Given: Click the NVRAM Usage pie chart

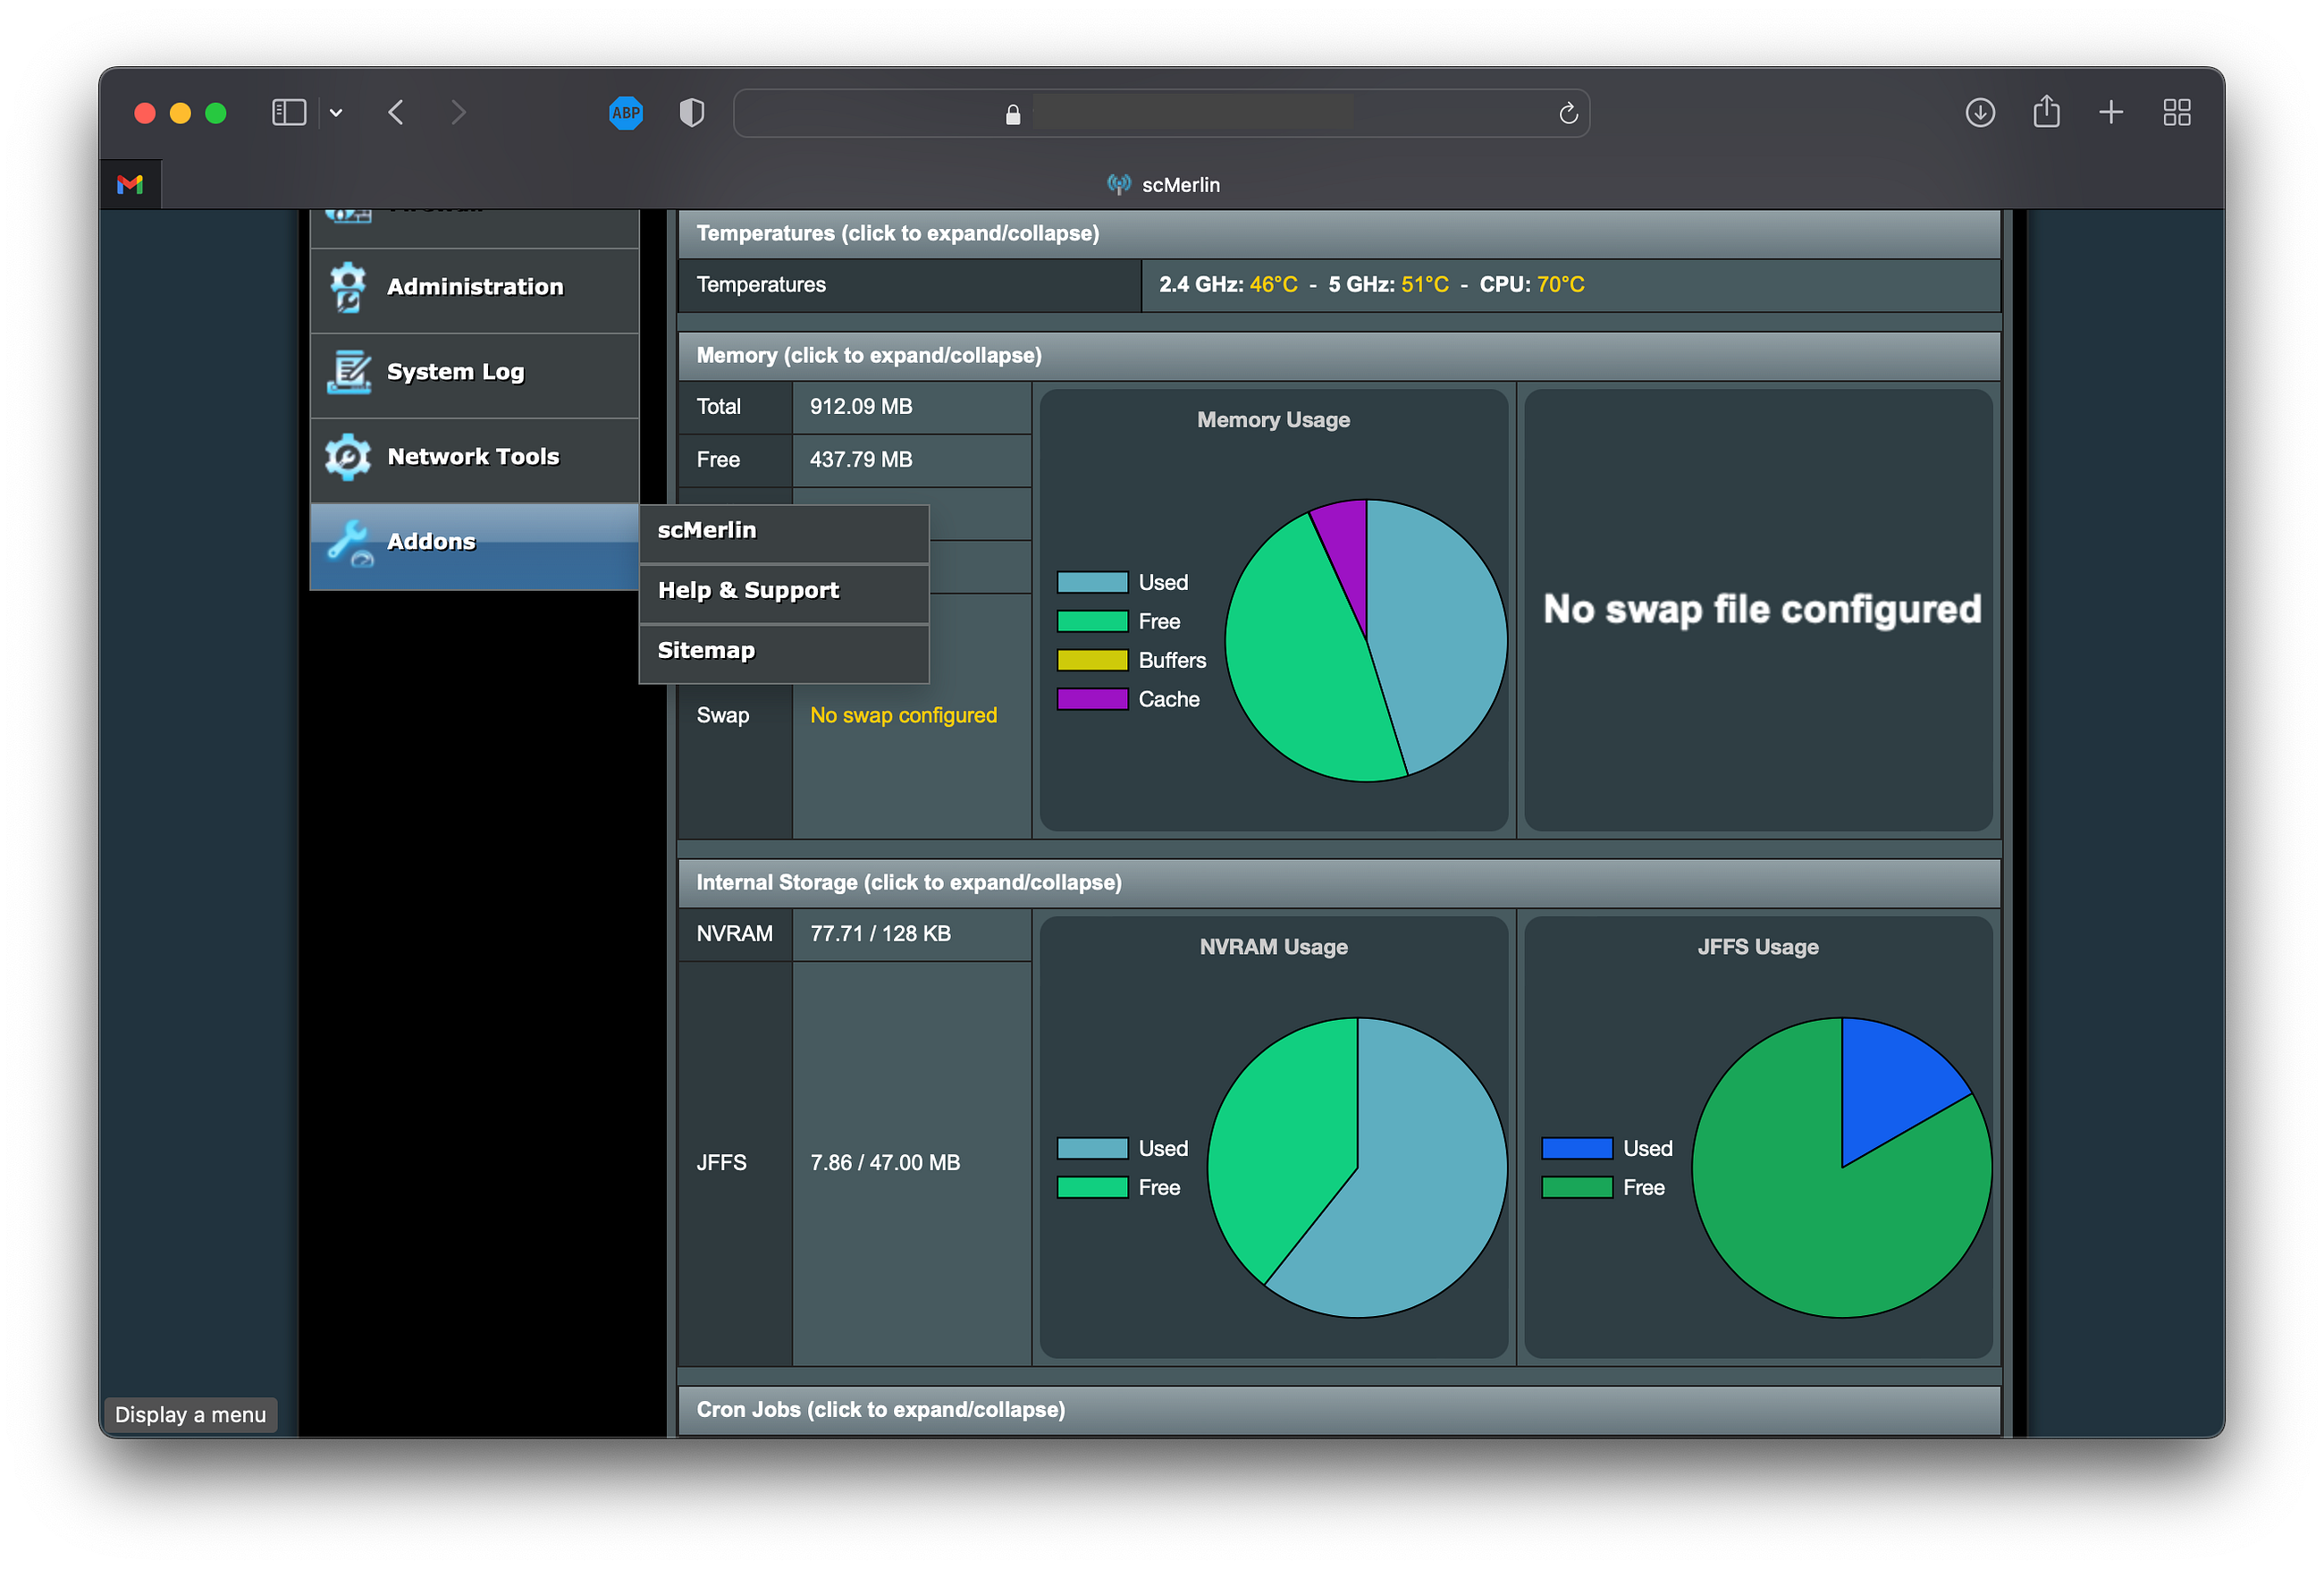Looking at the screenshot, I should (1357, 1167).
